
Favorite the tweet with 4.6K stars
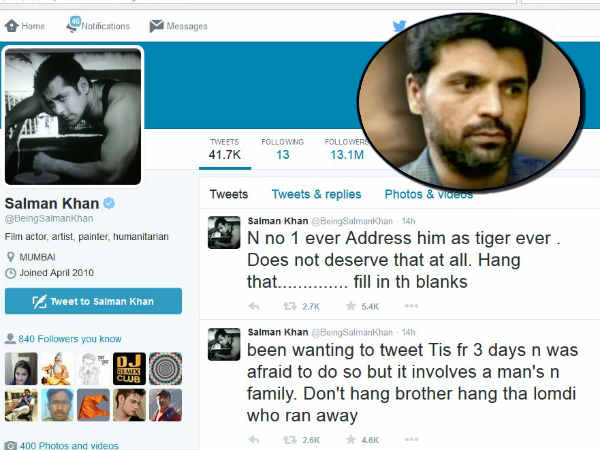351,440
